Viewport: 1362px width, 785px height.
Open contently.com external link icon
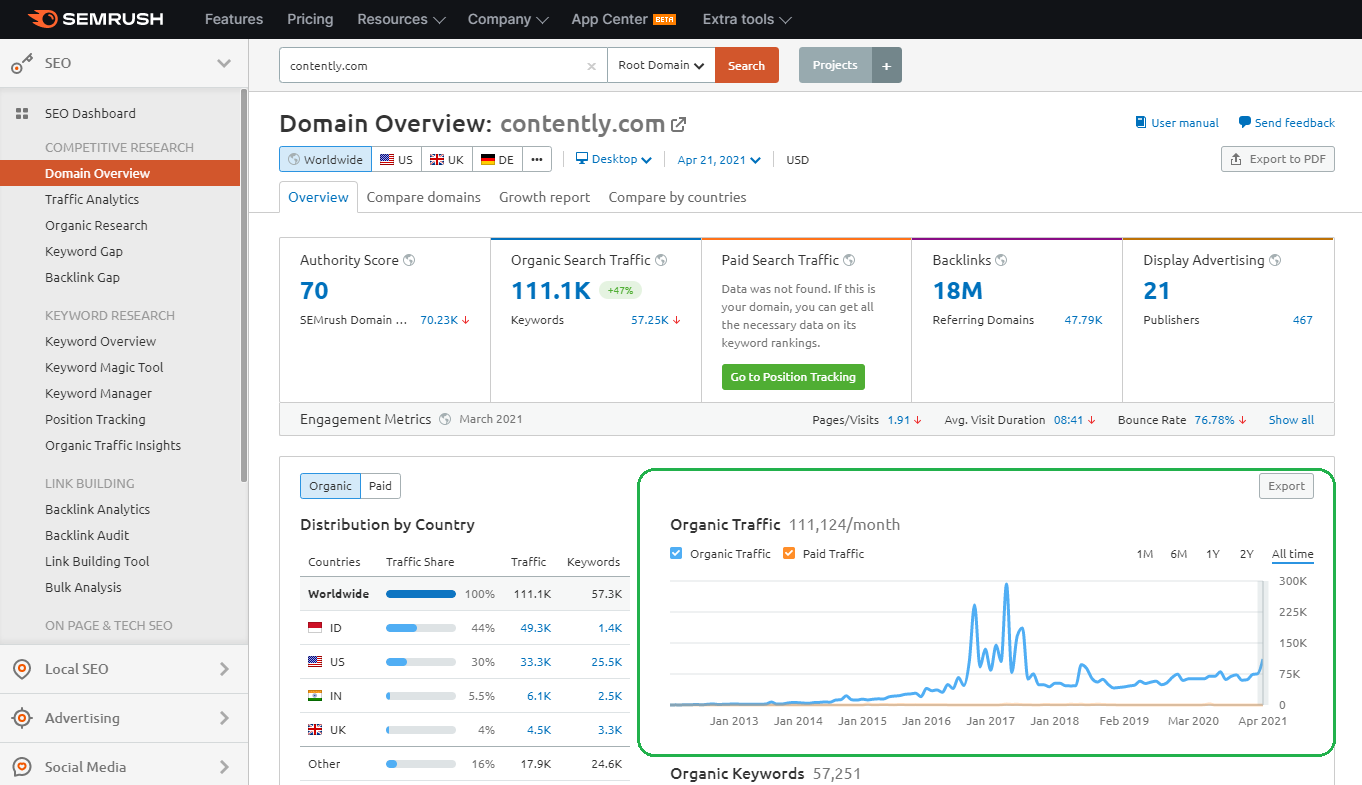point(679,125)
